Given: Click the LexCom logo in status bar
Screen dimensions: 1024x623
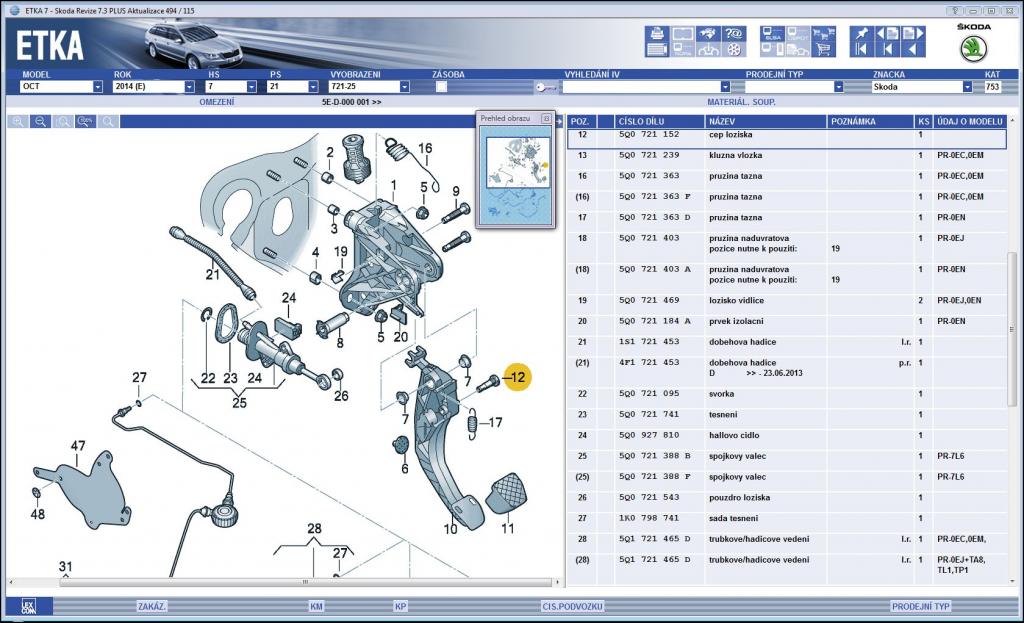Looking at the screenshot, I should [x=28, y=606].
